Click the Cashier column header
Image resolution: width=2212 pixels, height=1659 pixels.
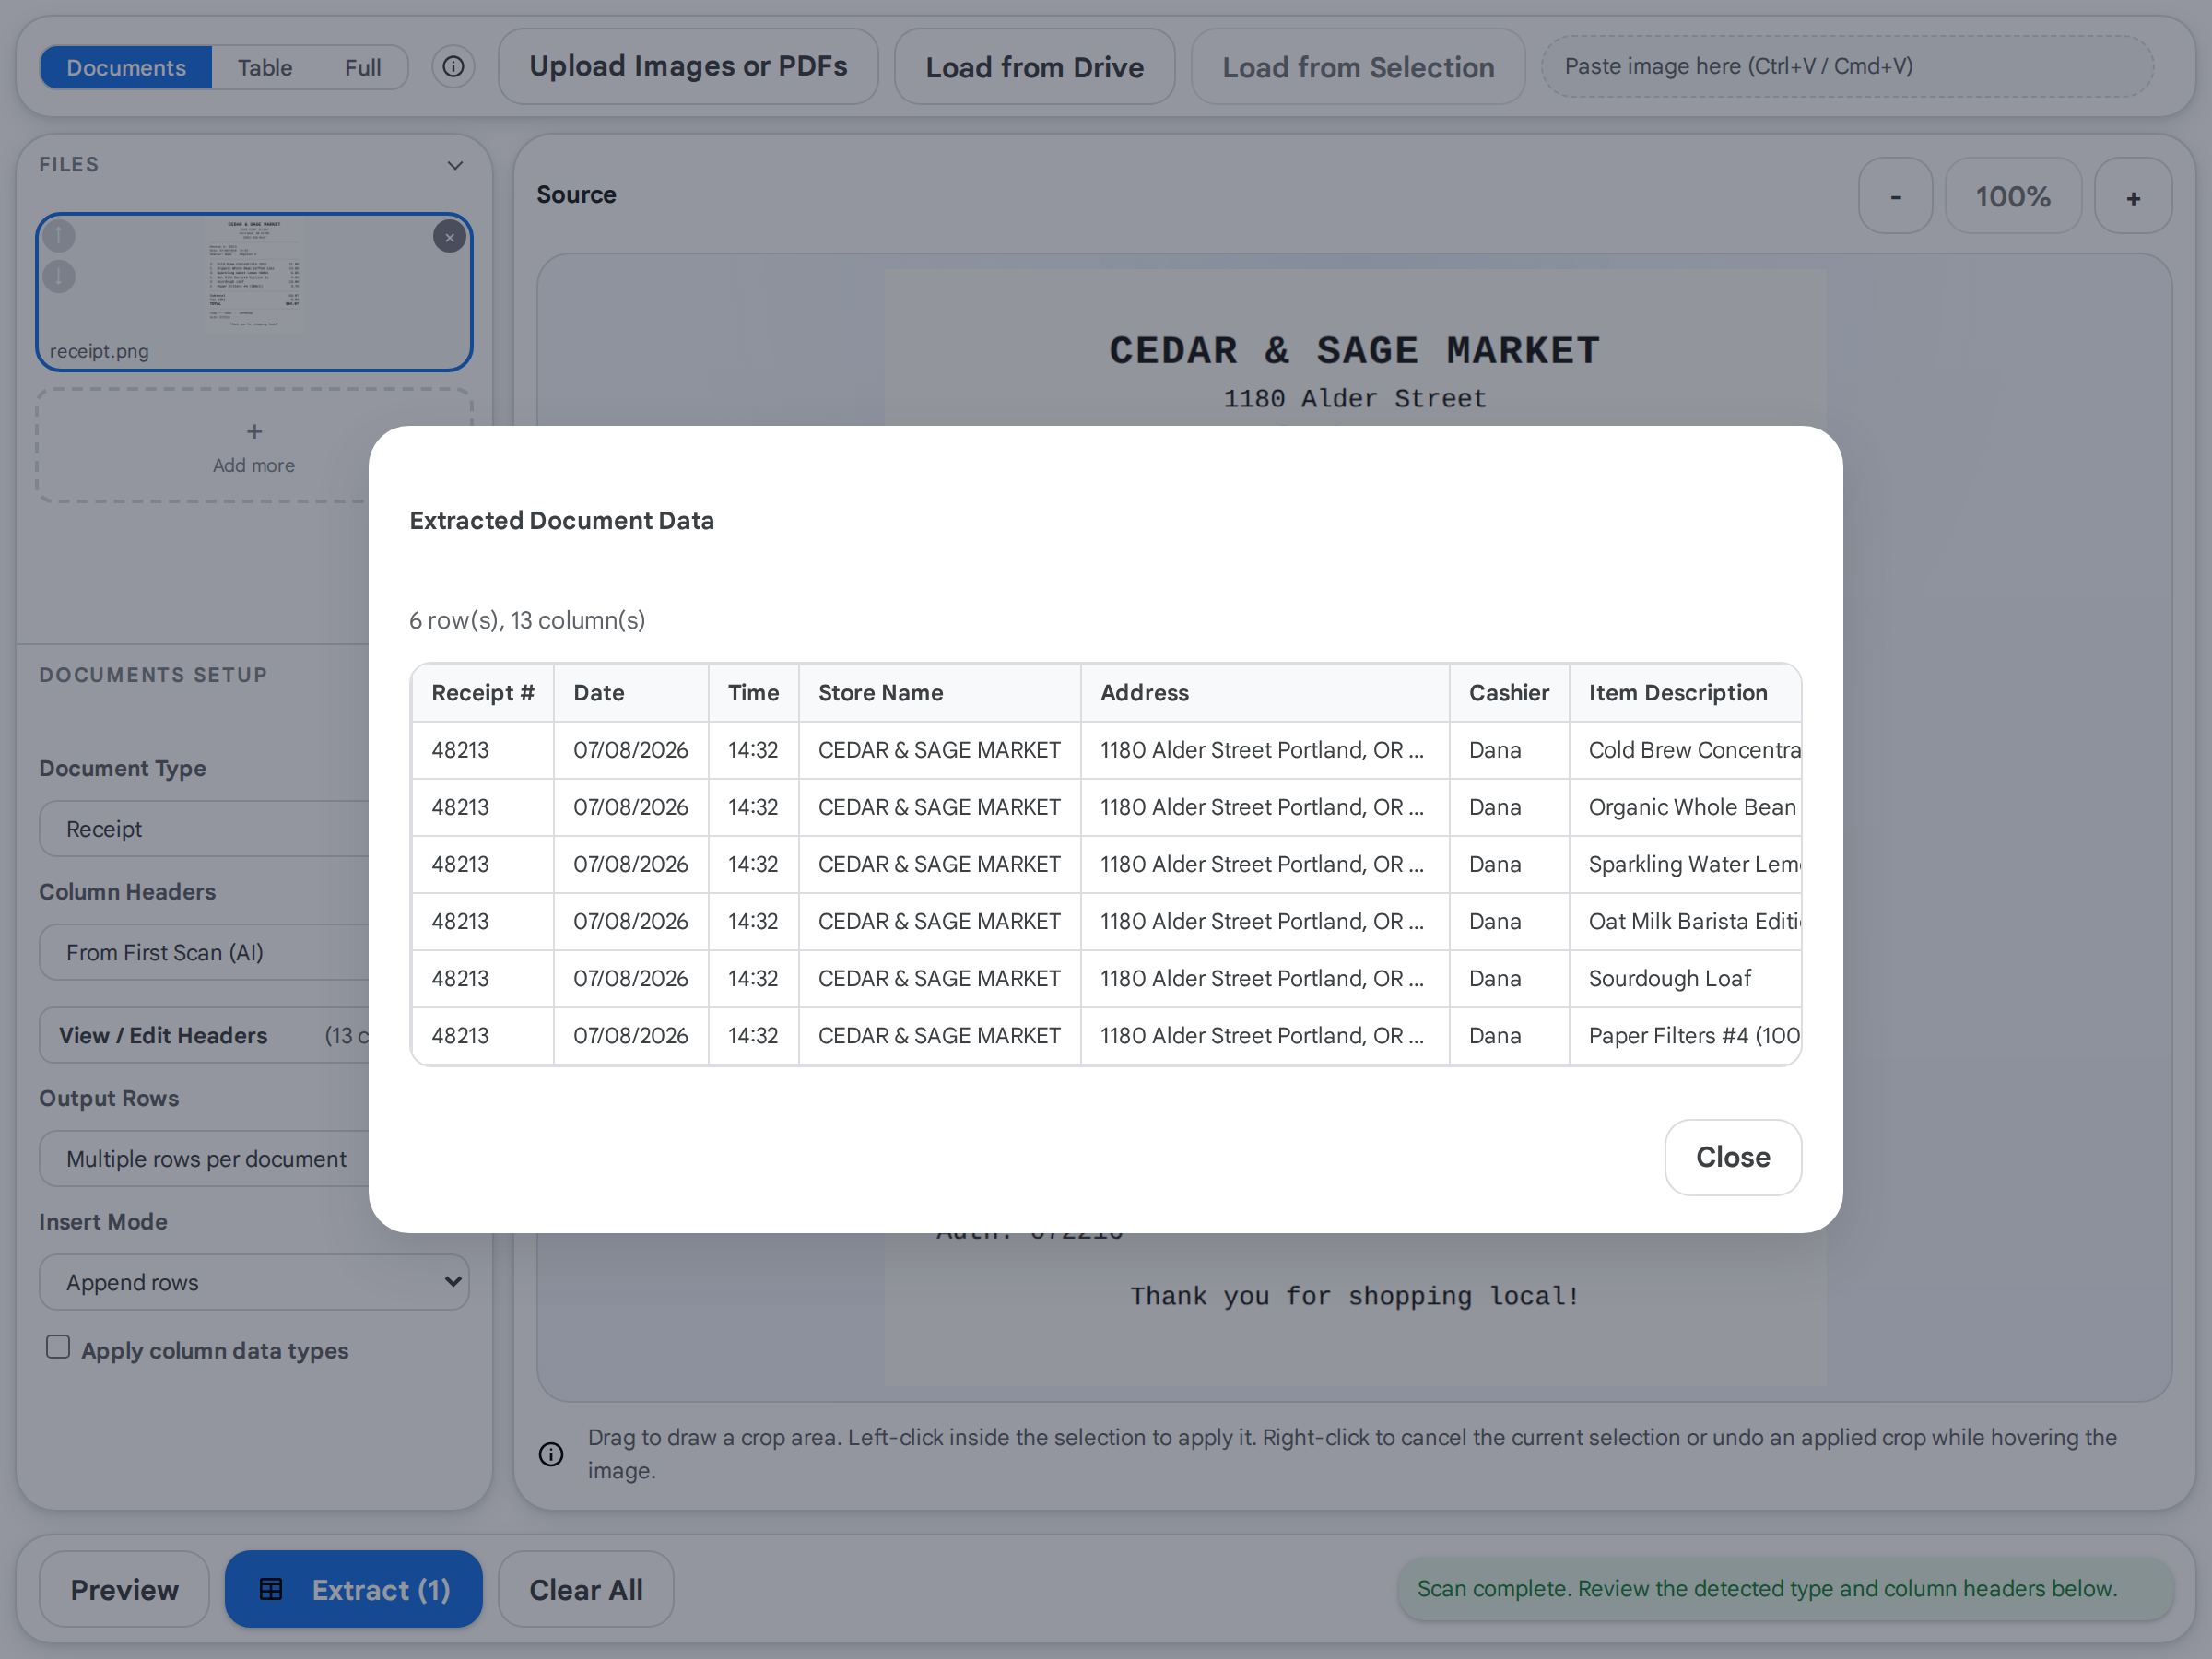pos(1509,693)
